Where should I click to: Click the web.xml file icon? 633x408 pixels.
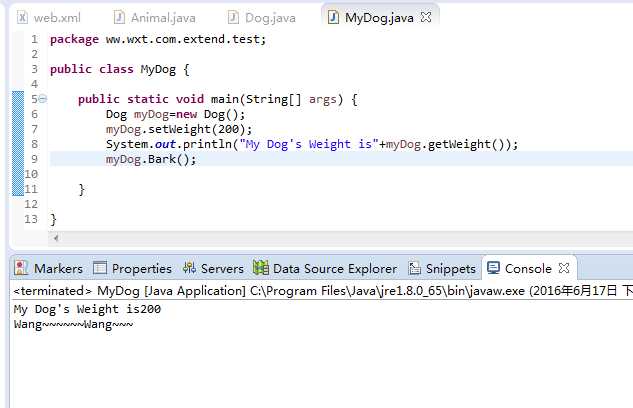point(23,17)
